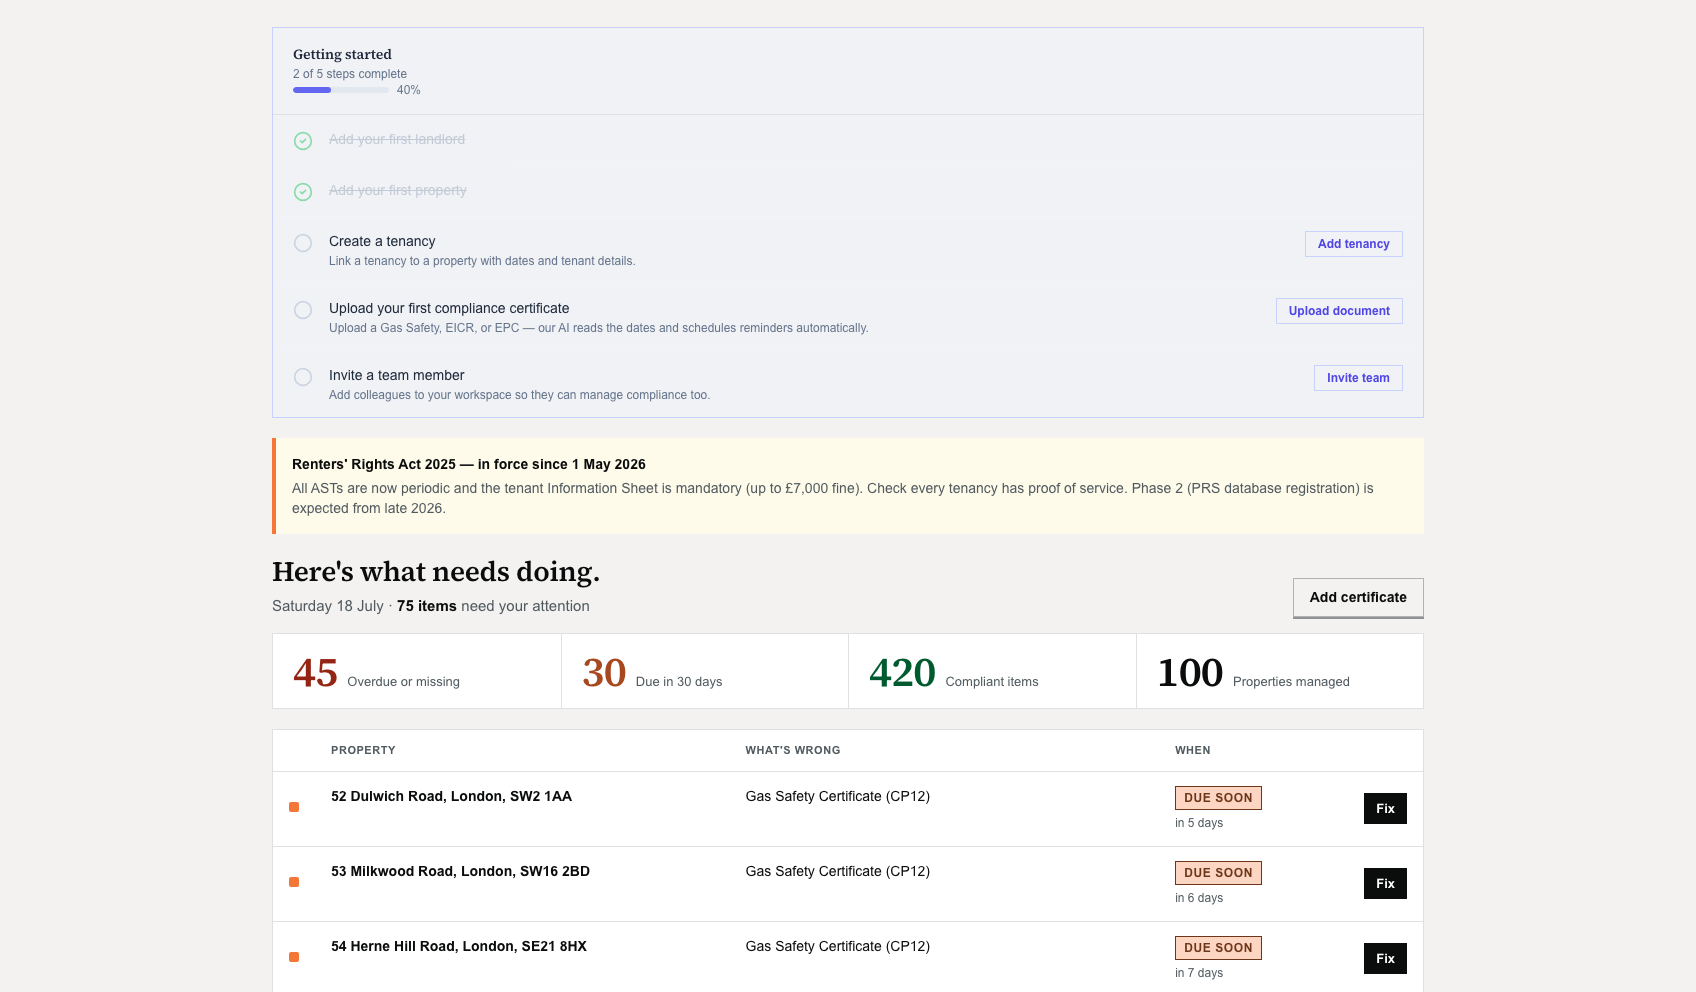
Task: Click the green check icon for Add your first property
Action: point(303,192)
